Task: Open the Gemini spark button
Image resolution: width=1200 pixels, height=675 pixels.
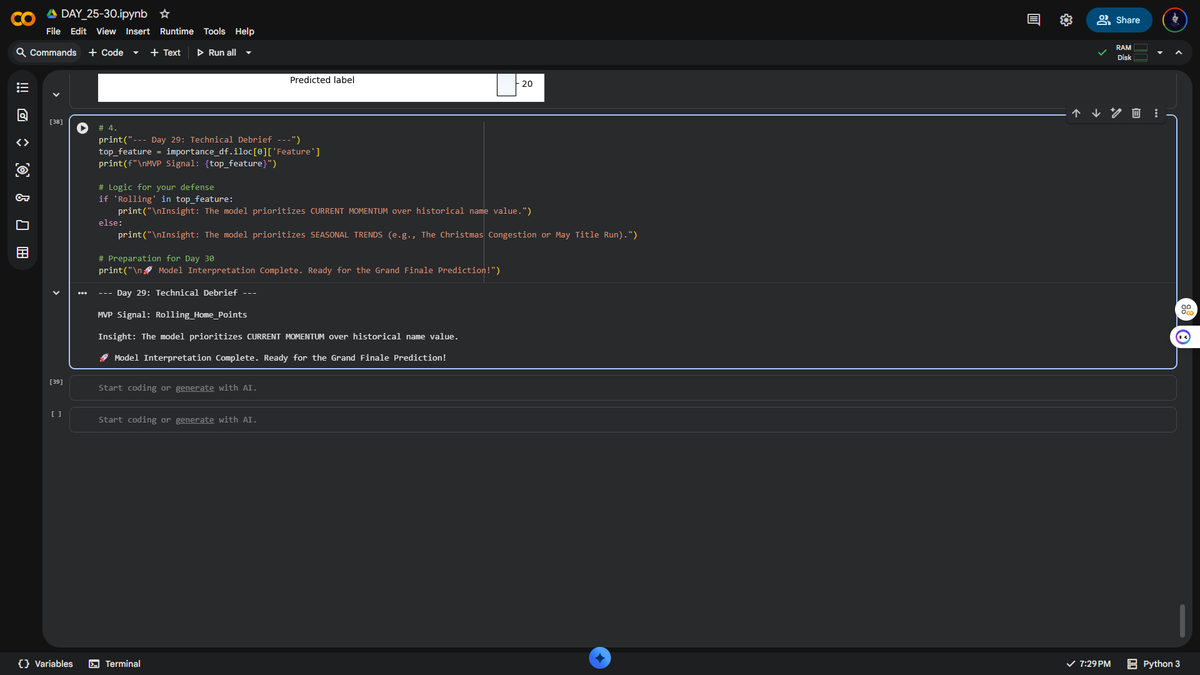Action: (600, 657)
